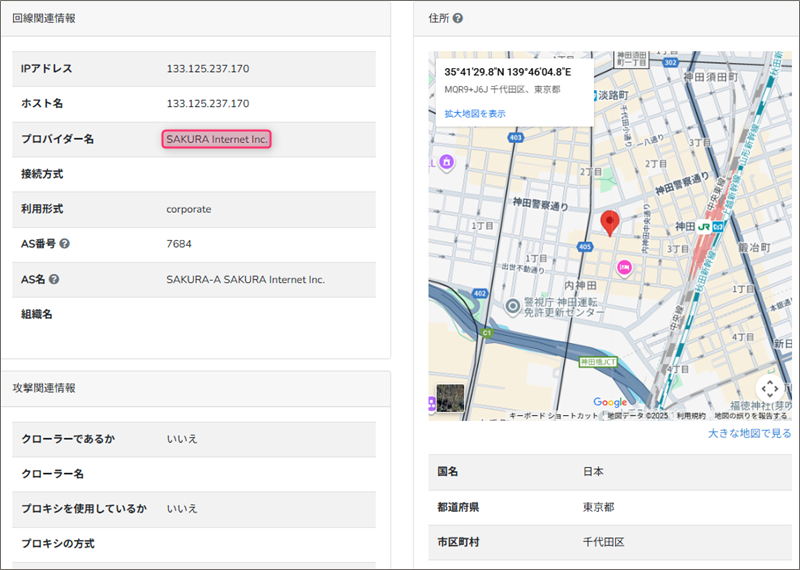Open the map camera controls button

(769, 388)
